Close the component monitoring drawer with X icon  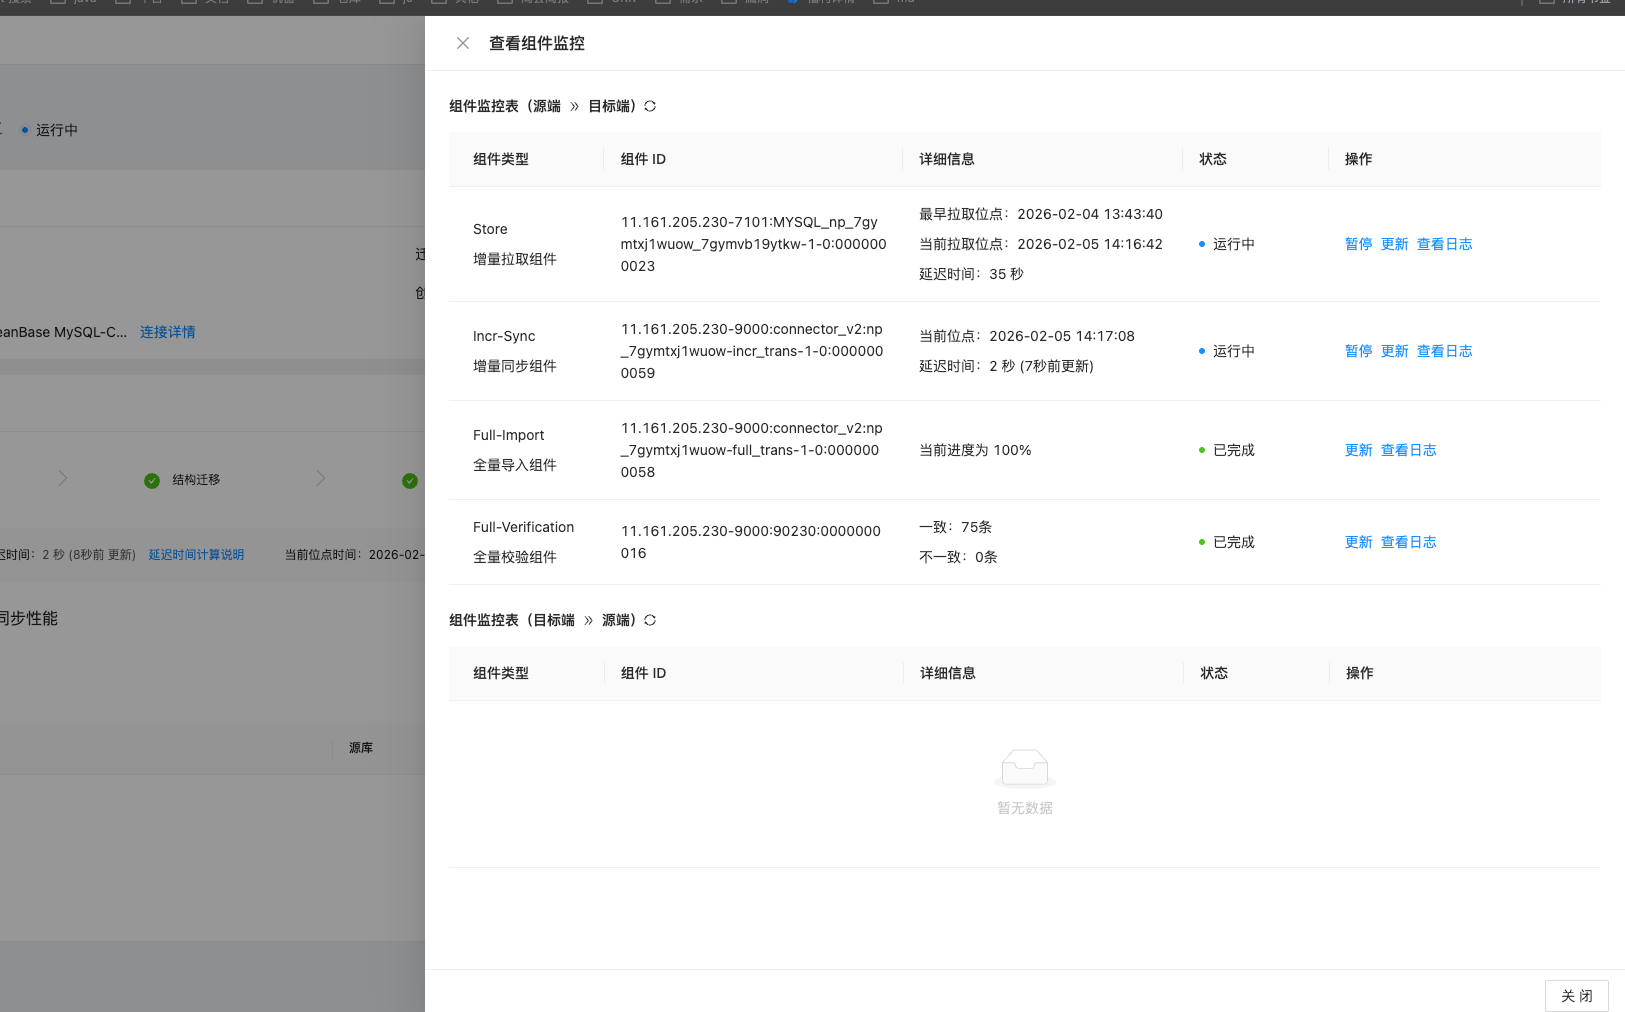pos(463,43)
